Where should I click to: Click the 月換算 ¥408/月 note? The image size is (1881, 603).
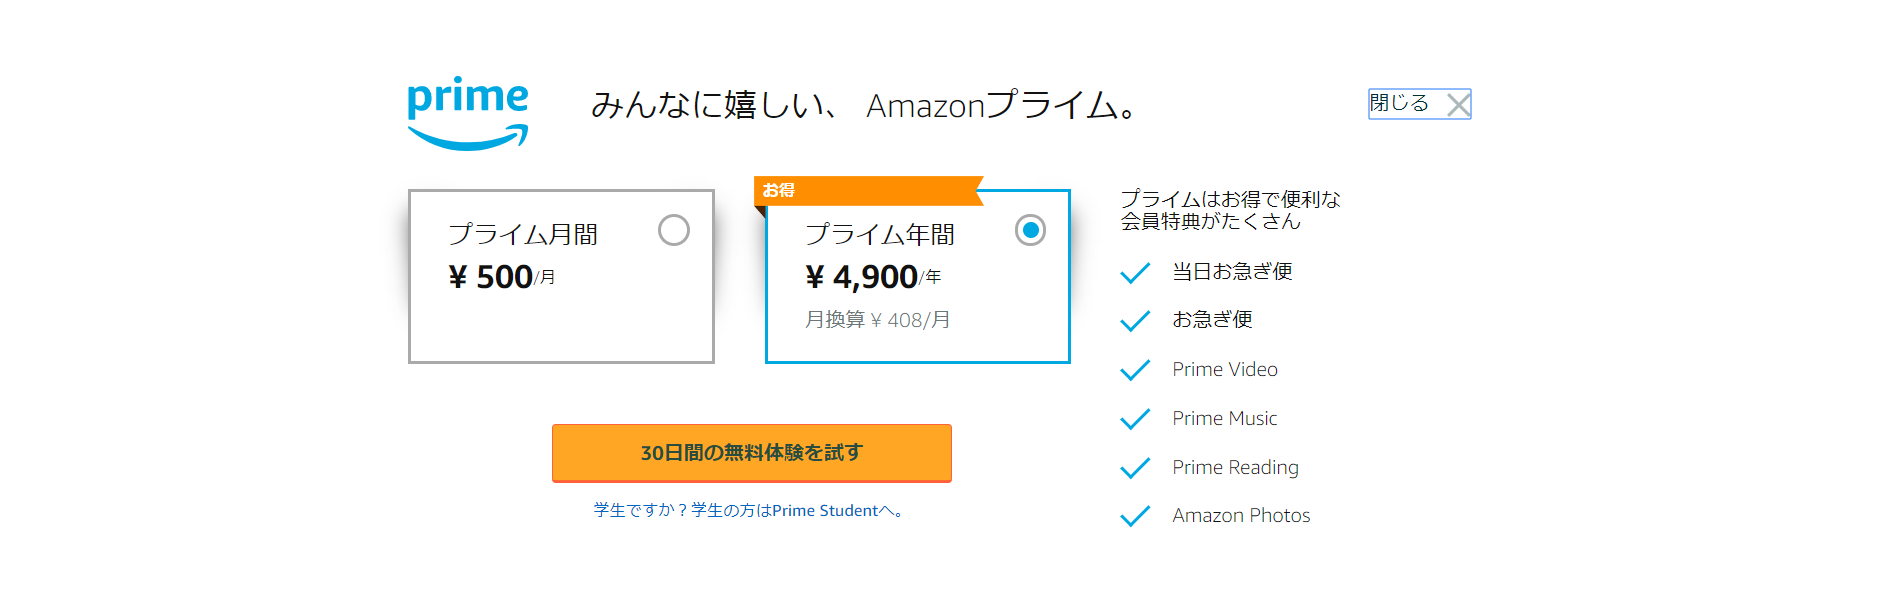(878, 320)
